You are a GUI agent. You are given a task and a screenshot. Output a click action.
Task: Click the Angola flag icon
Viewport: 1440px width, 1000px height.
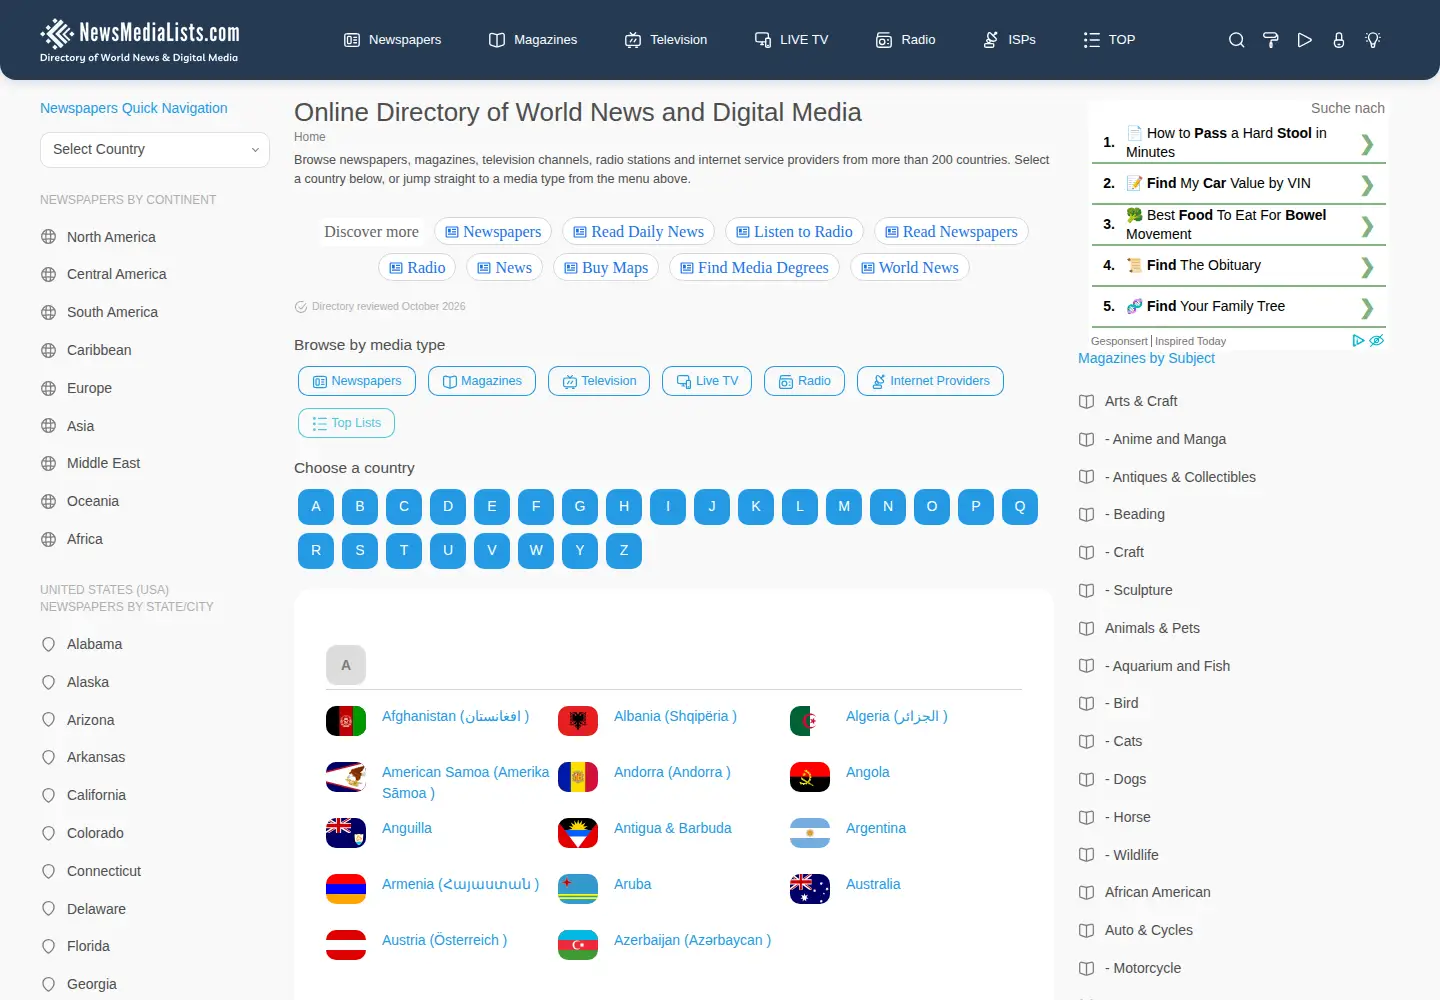tap(810, 777)
